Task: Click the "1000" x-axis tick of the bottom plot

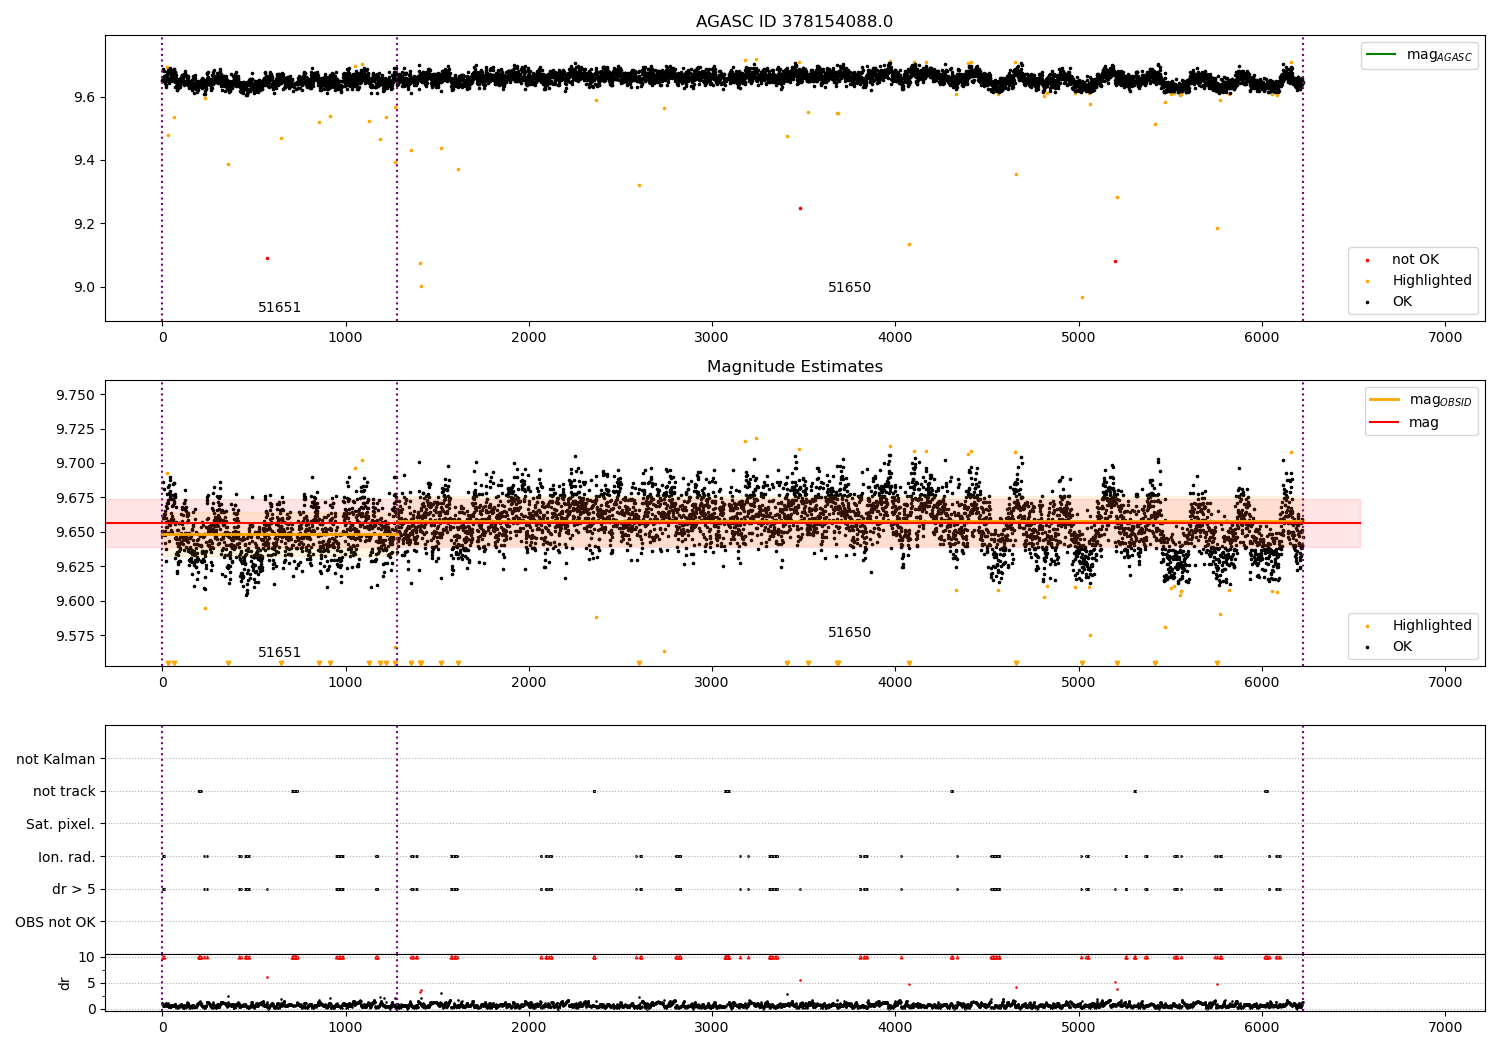Action: [x=345, y=1027]
